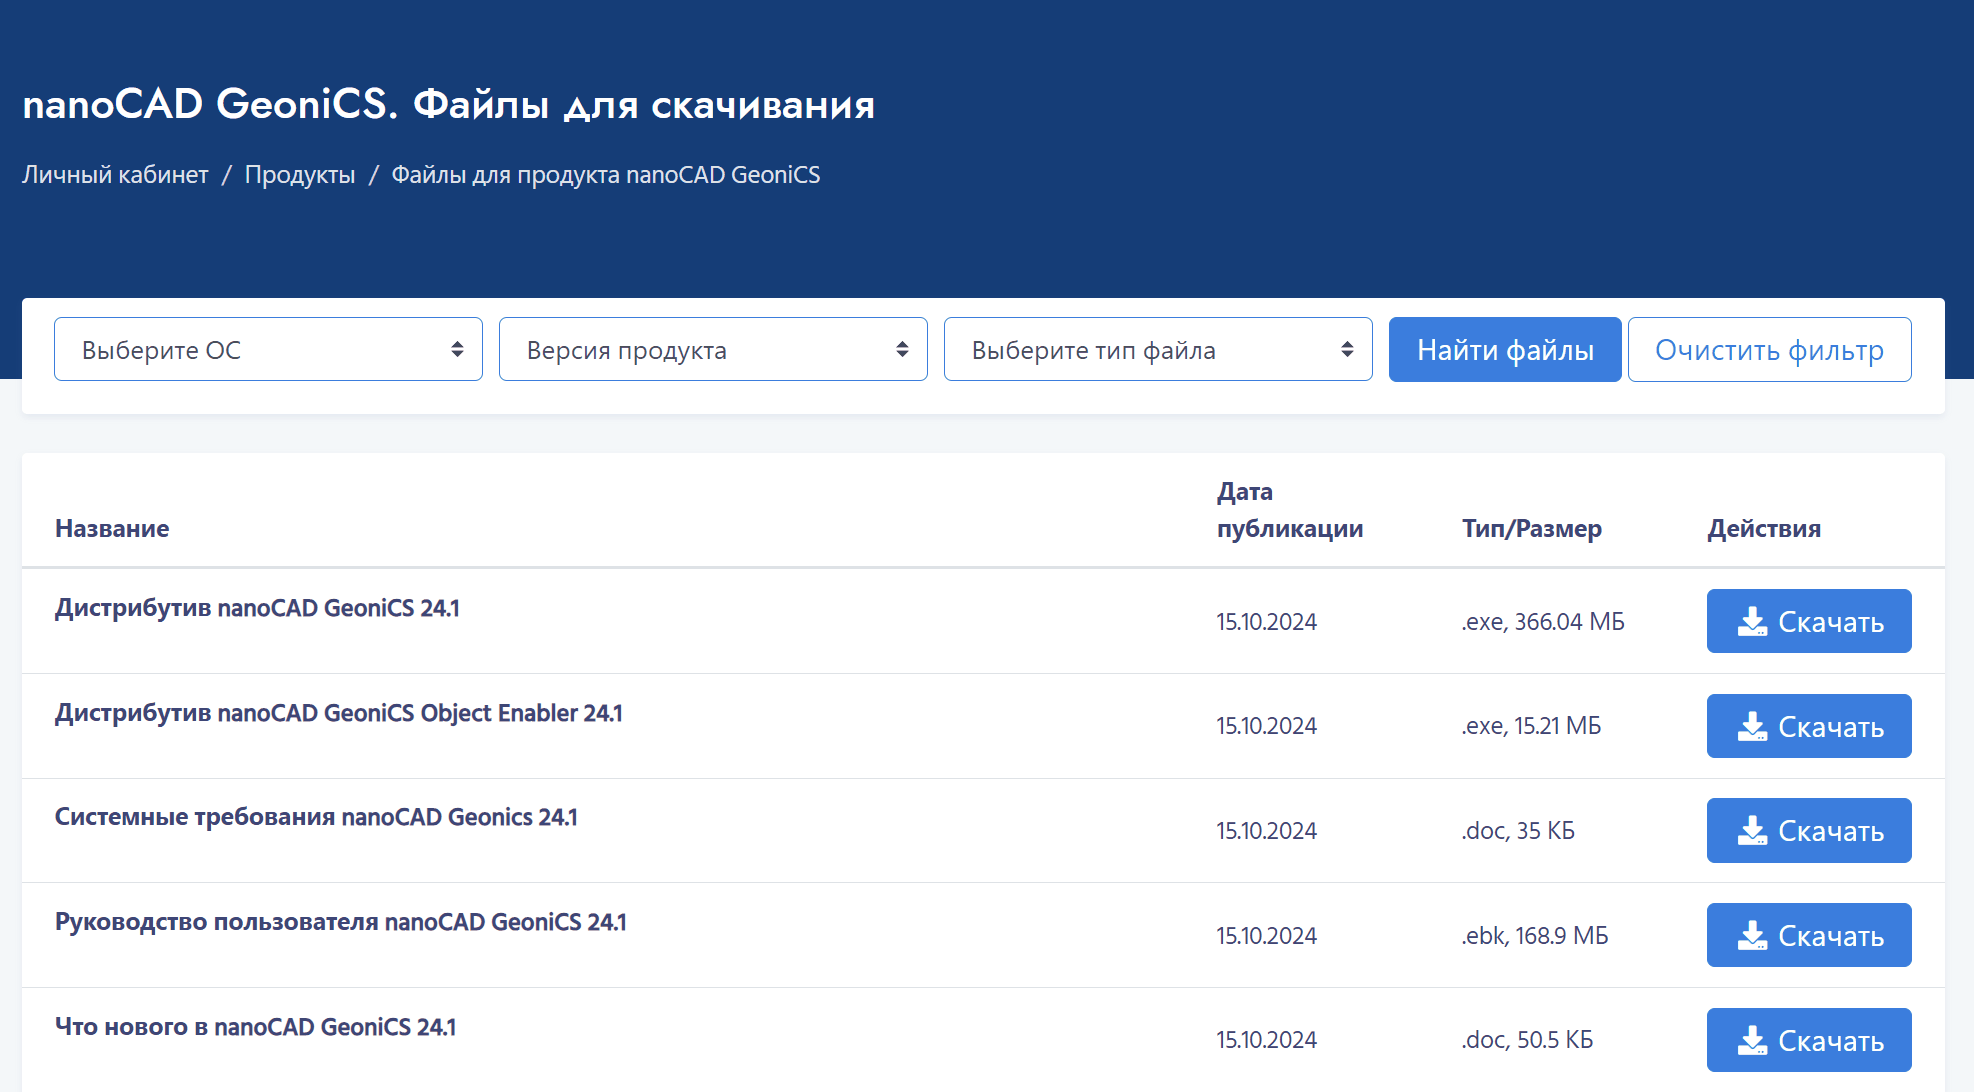Download Системные требования nanoCAD Geonics 24.1

point(1809,830)
